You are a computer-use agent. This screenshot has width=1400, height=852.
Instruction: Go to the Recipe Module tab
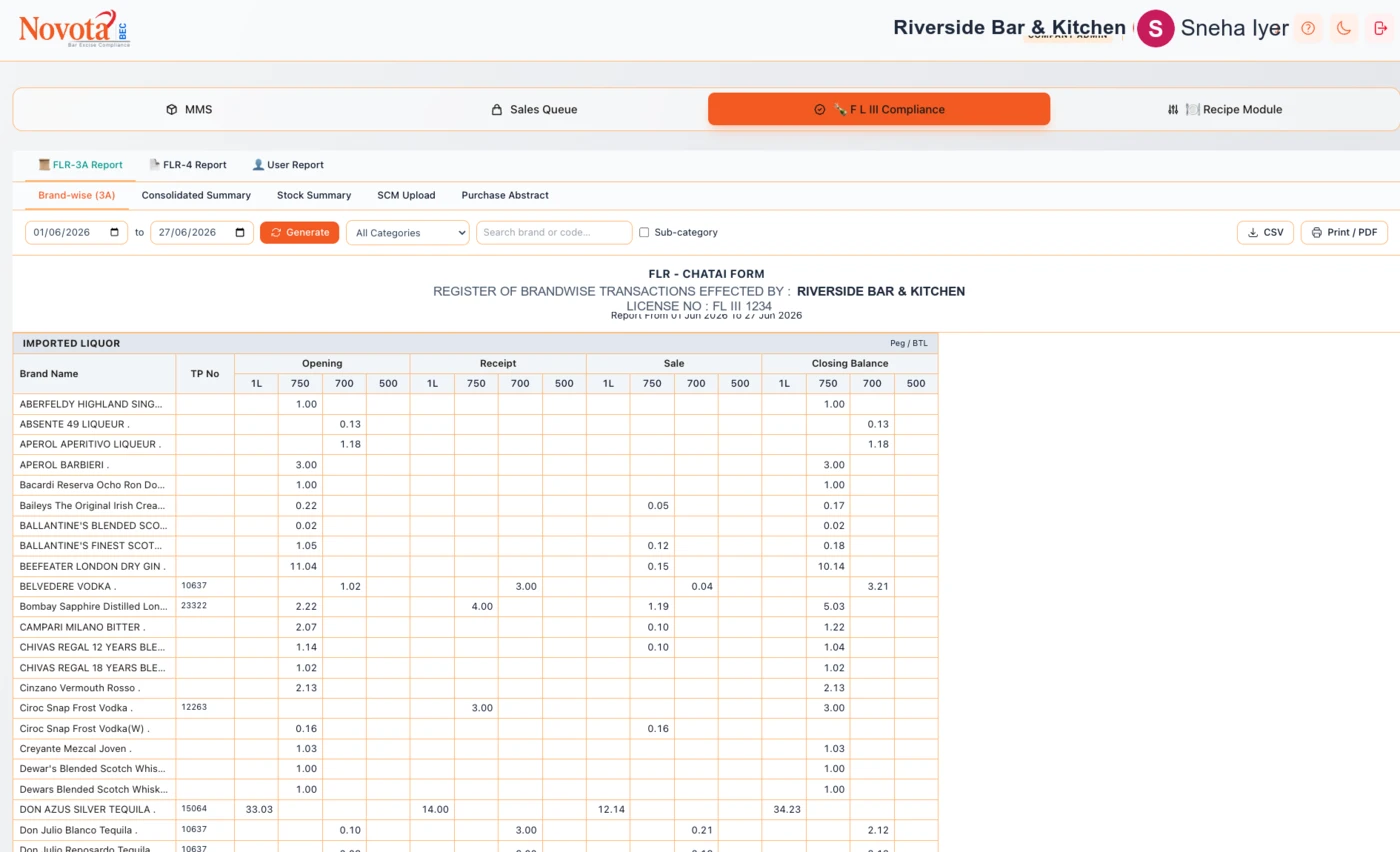(1224, 109)
